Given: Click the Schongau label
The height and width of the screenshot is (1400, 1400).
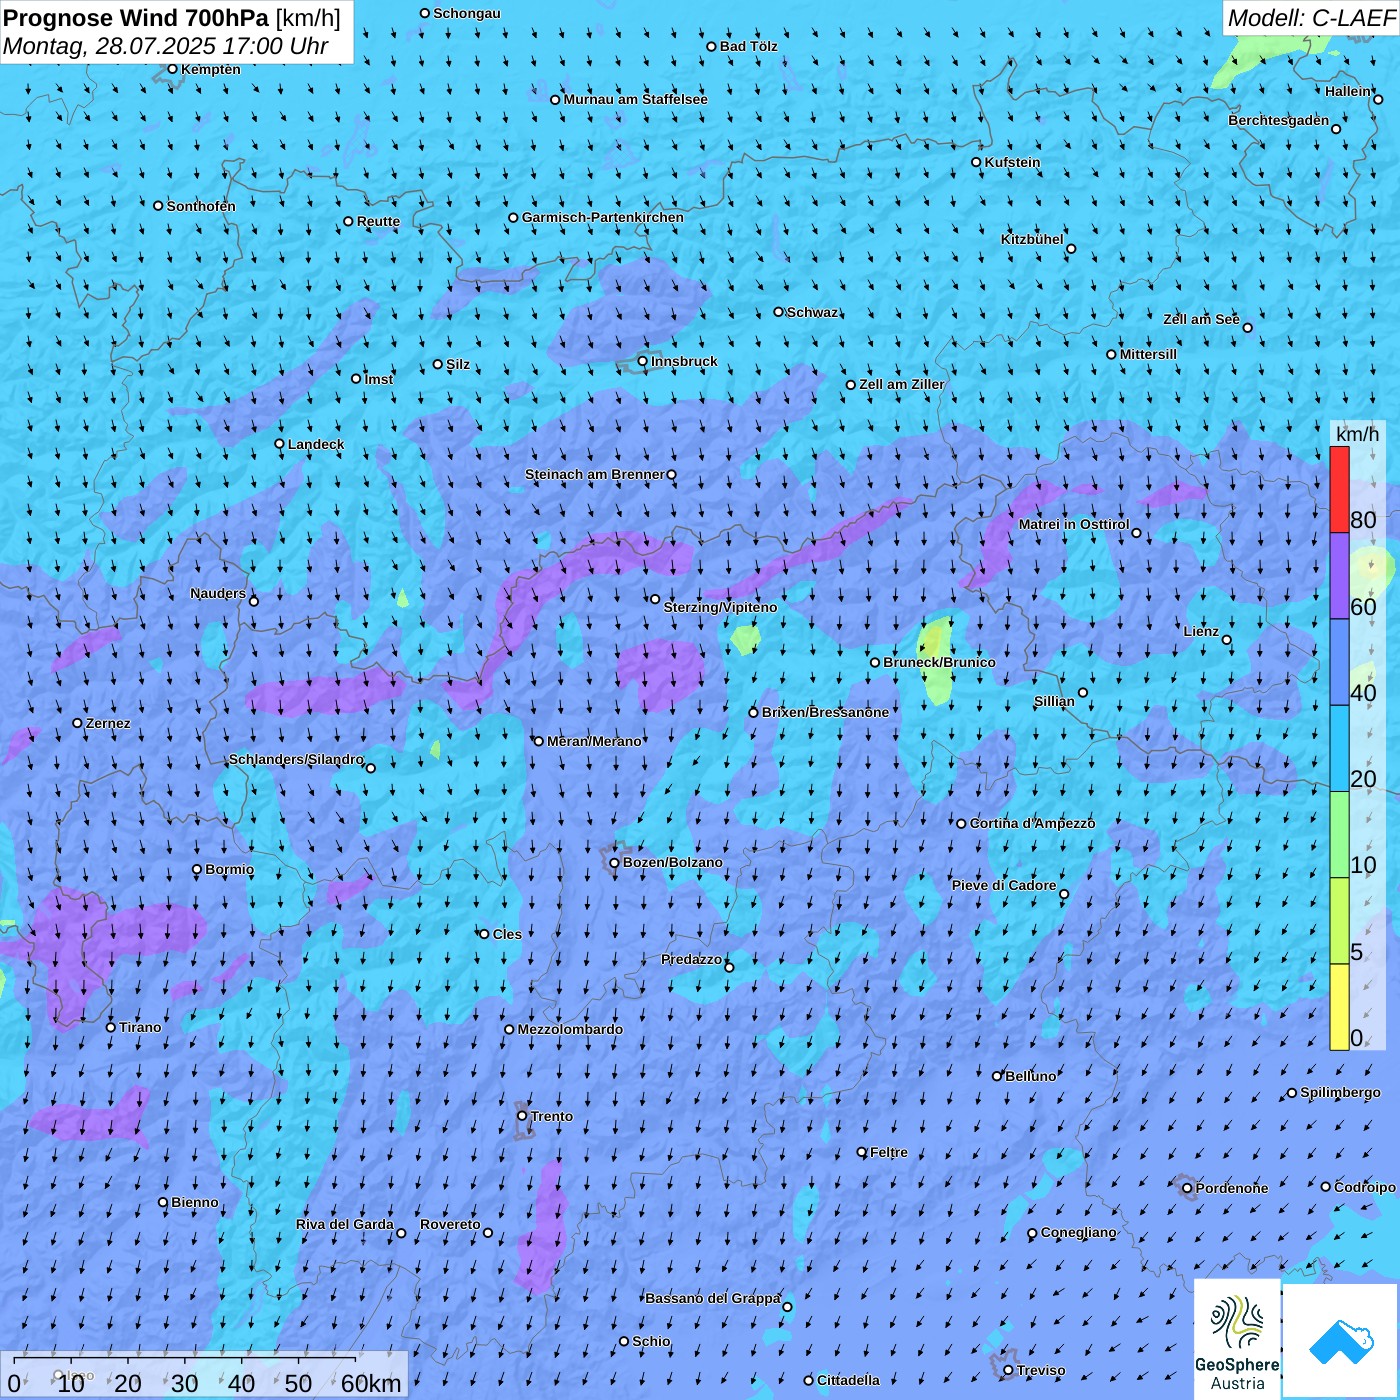Looking at the screenshot, I should pyautogui.click(x=467, y=13).
